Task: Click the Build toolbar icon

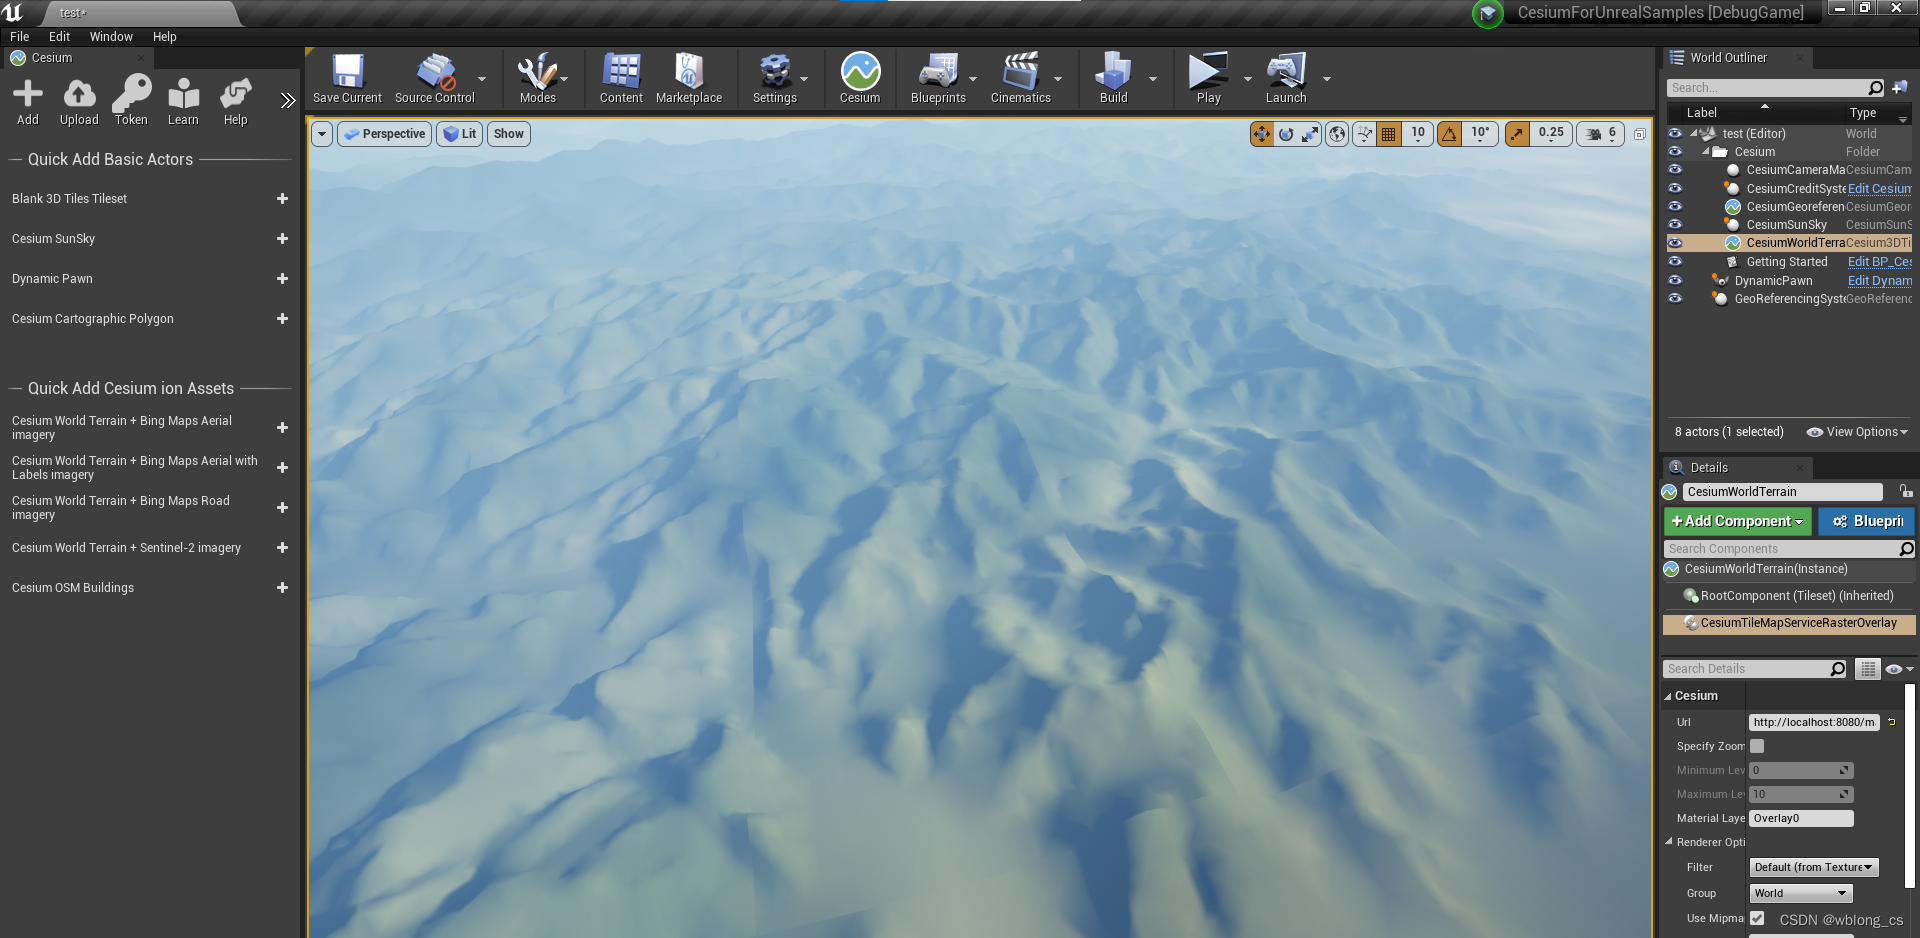Action: point(1113,78)
